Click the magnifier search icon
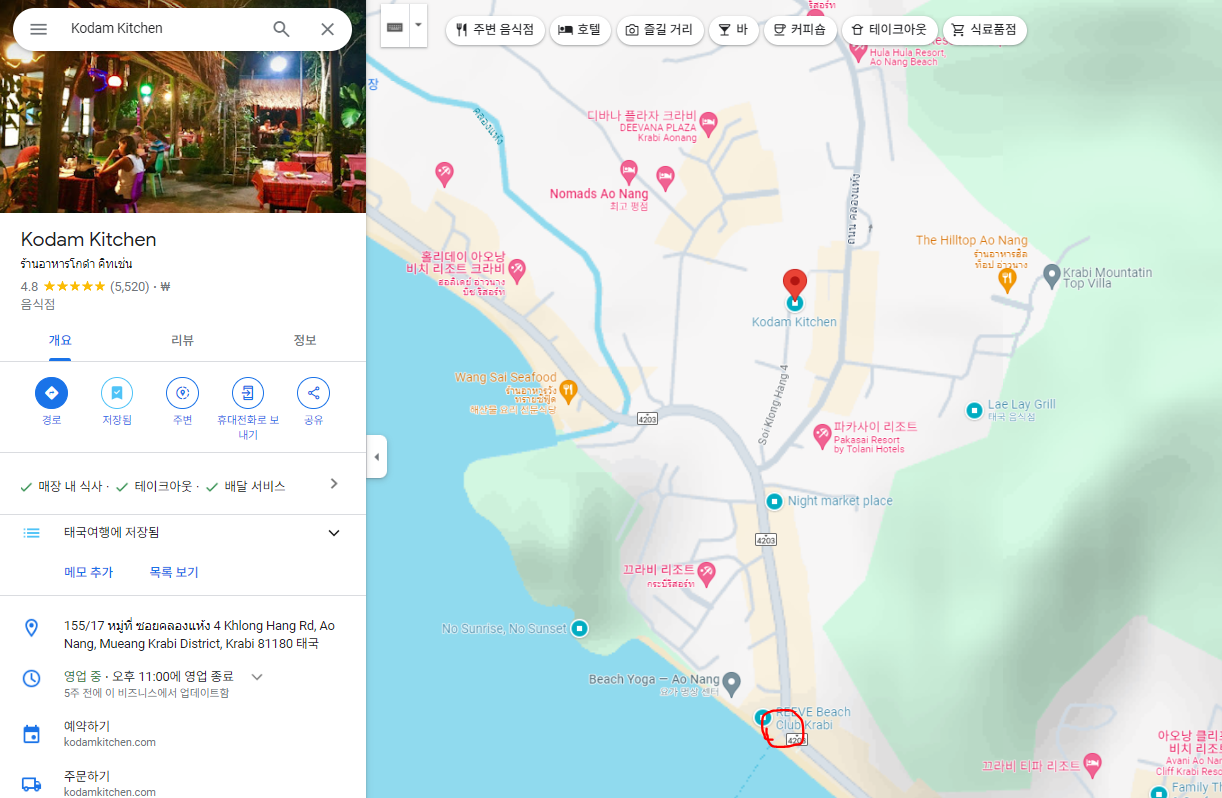Image resolution: width=1222 pixels, height=798 pixels. [x=282, y=29]
